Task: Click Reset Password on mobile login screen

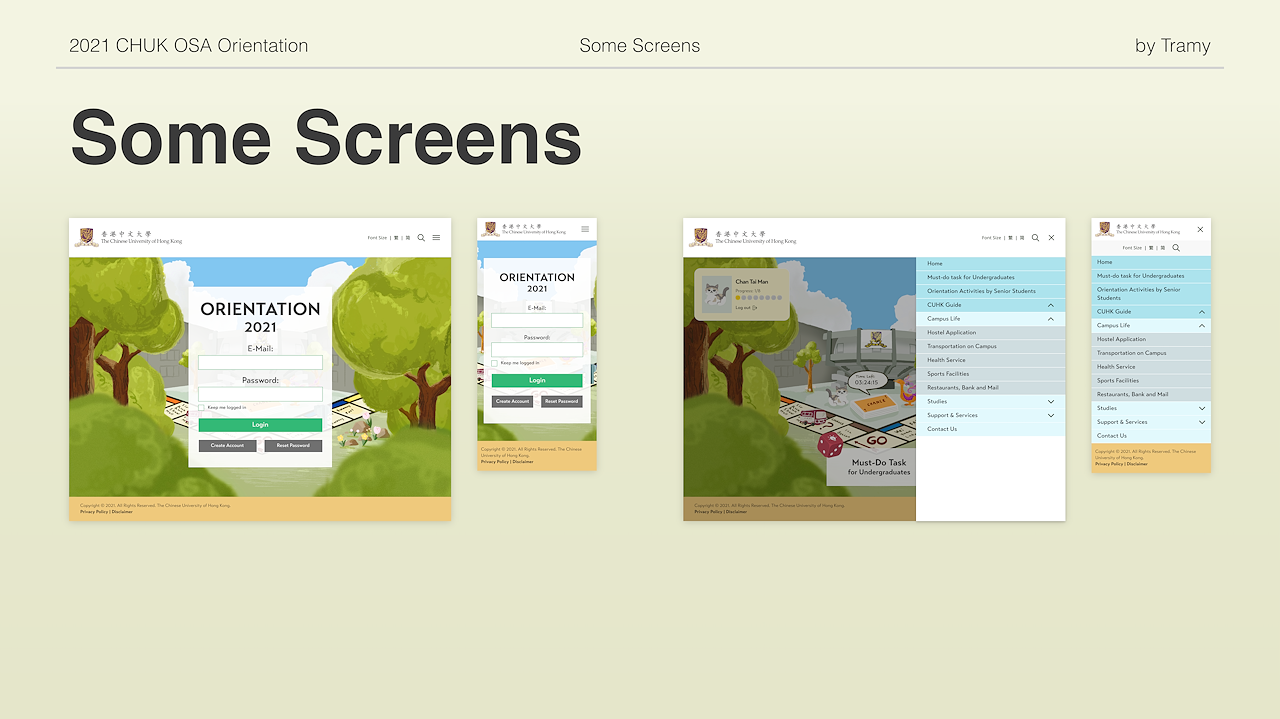Action: coord(562,401)
